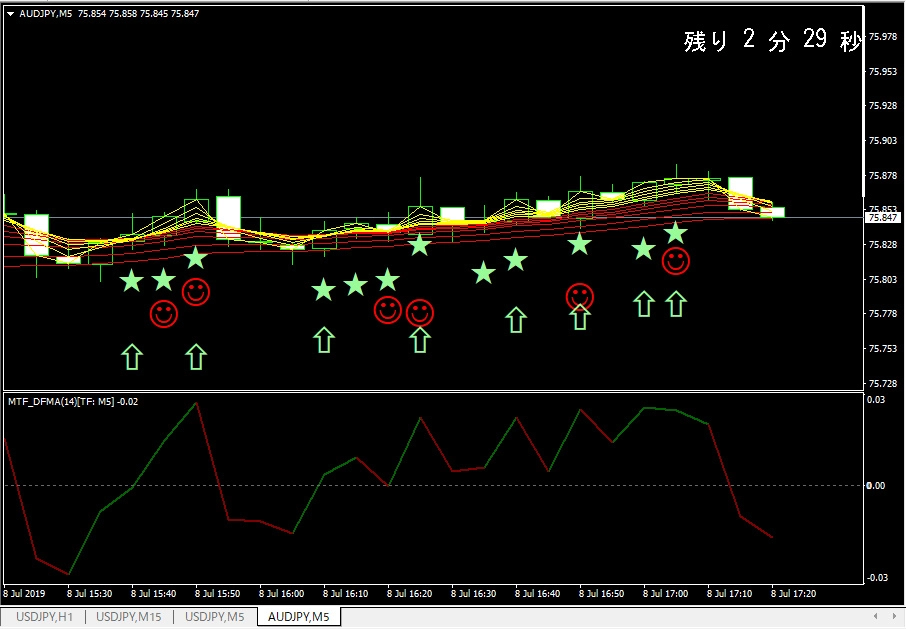The height and width of the screenshot is (629, 906).
Task: Select the rightmost green up-arrow signal marker
Action: click(675, 304)
